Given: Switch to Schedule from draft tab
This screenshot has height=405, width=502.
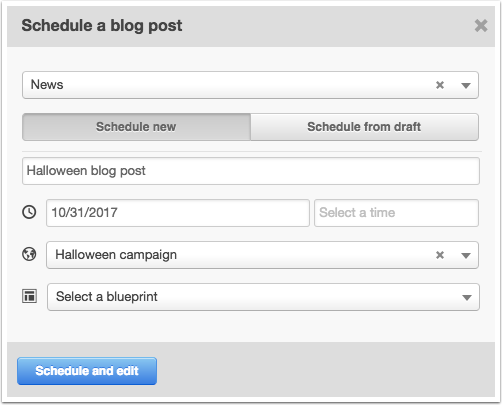Looking at the screenshot, I should (364, 127).
